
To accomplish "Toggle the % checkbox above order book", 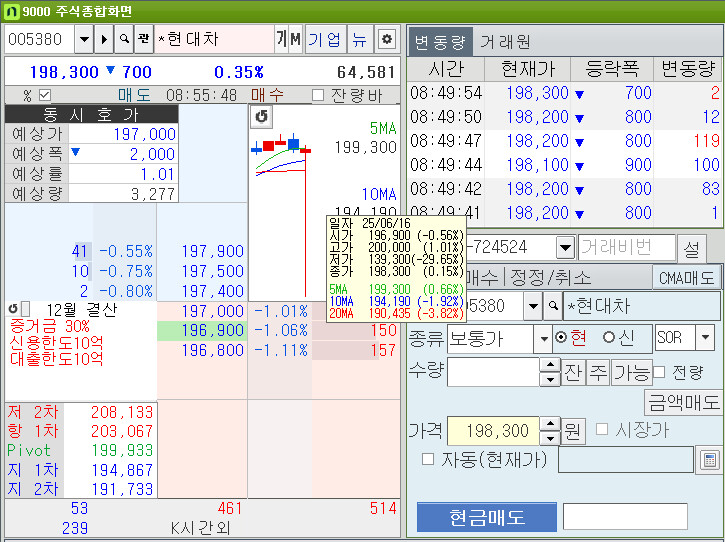I will (x=43, y=95).
